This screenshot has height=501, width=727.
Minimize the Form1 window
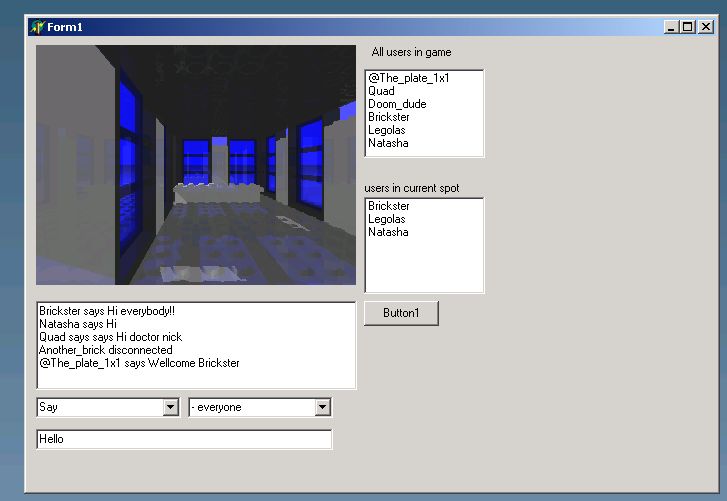671,27
